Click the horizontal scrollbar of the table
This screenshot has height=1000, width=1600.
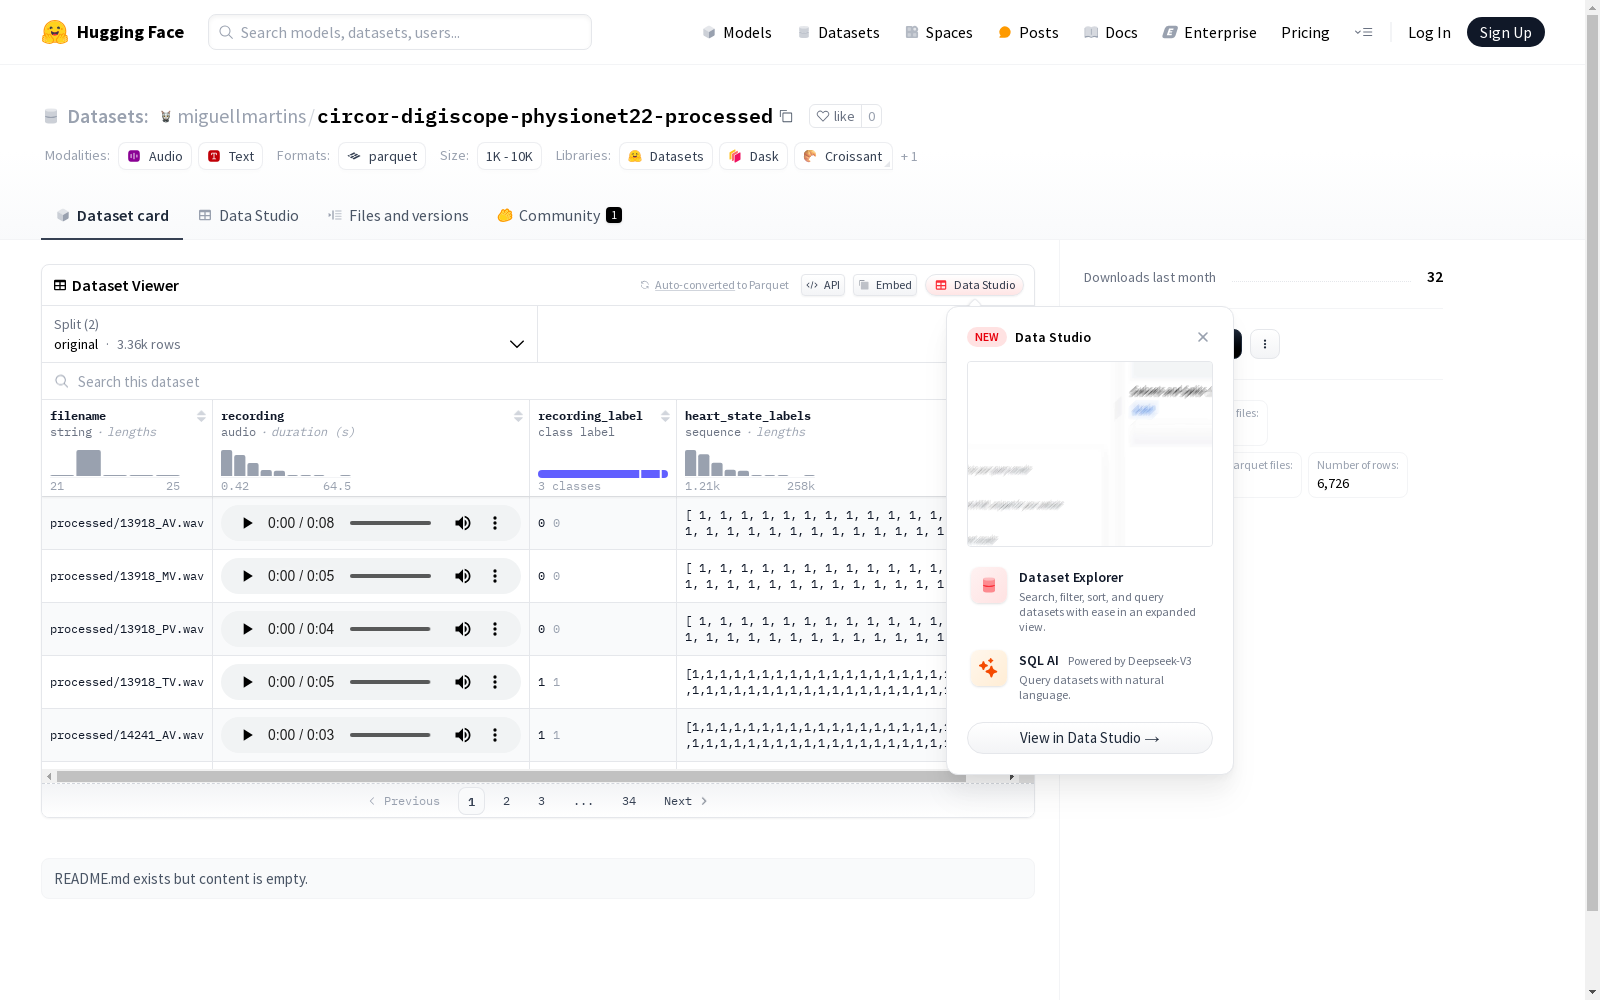pyautogui.click(x=511, y=776)
